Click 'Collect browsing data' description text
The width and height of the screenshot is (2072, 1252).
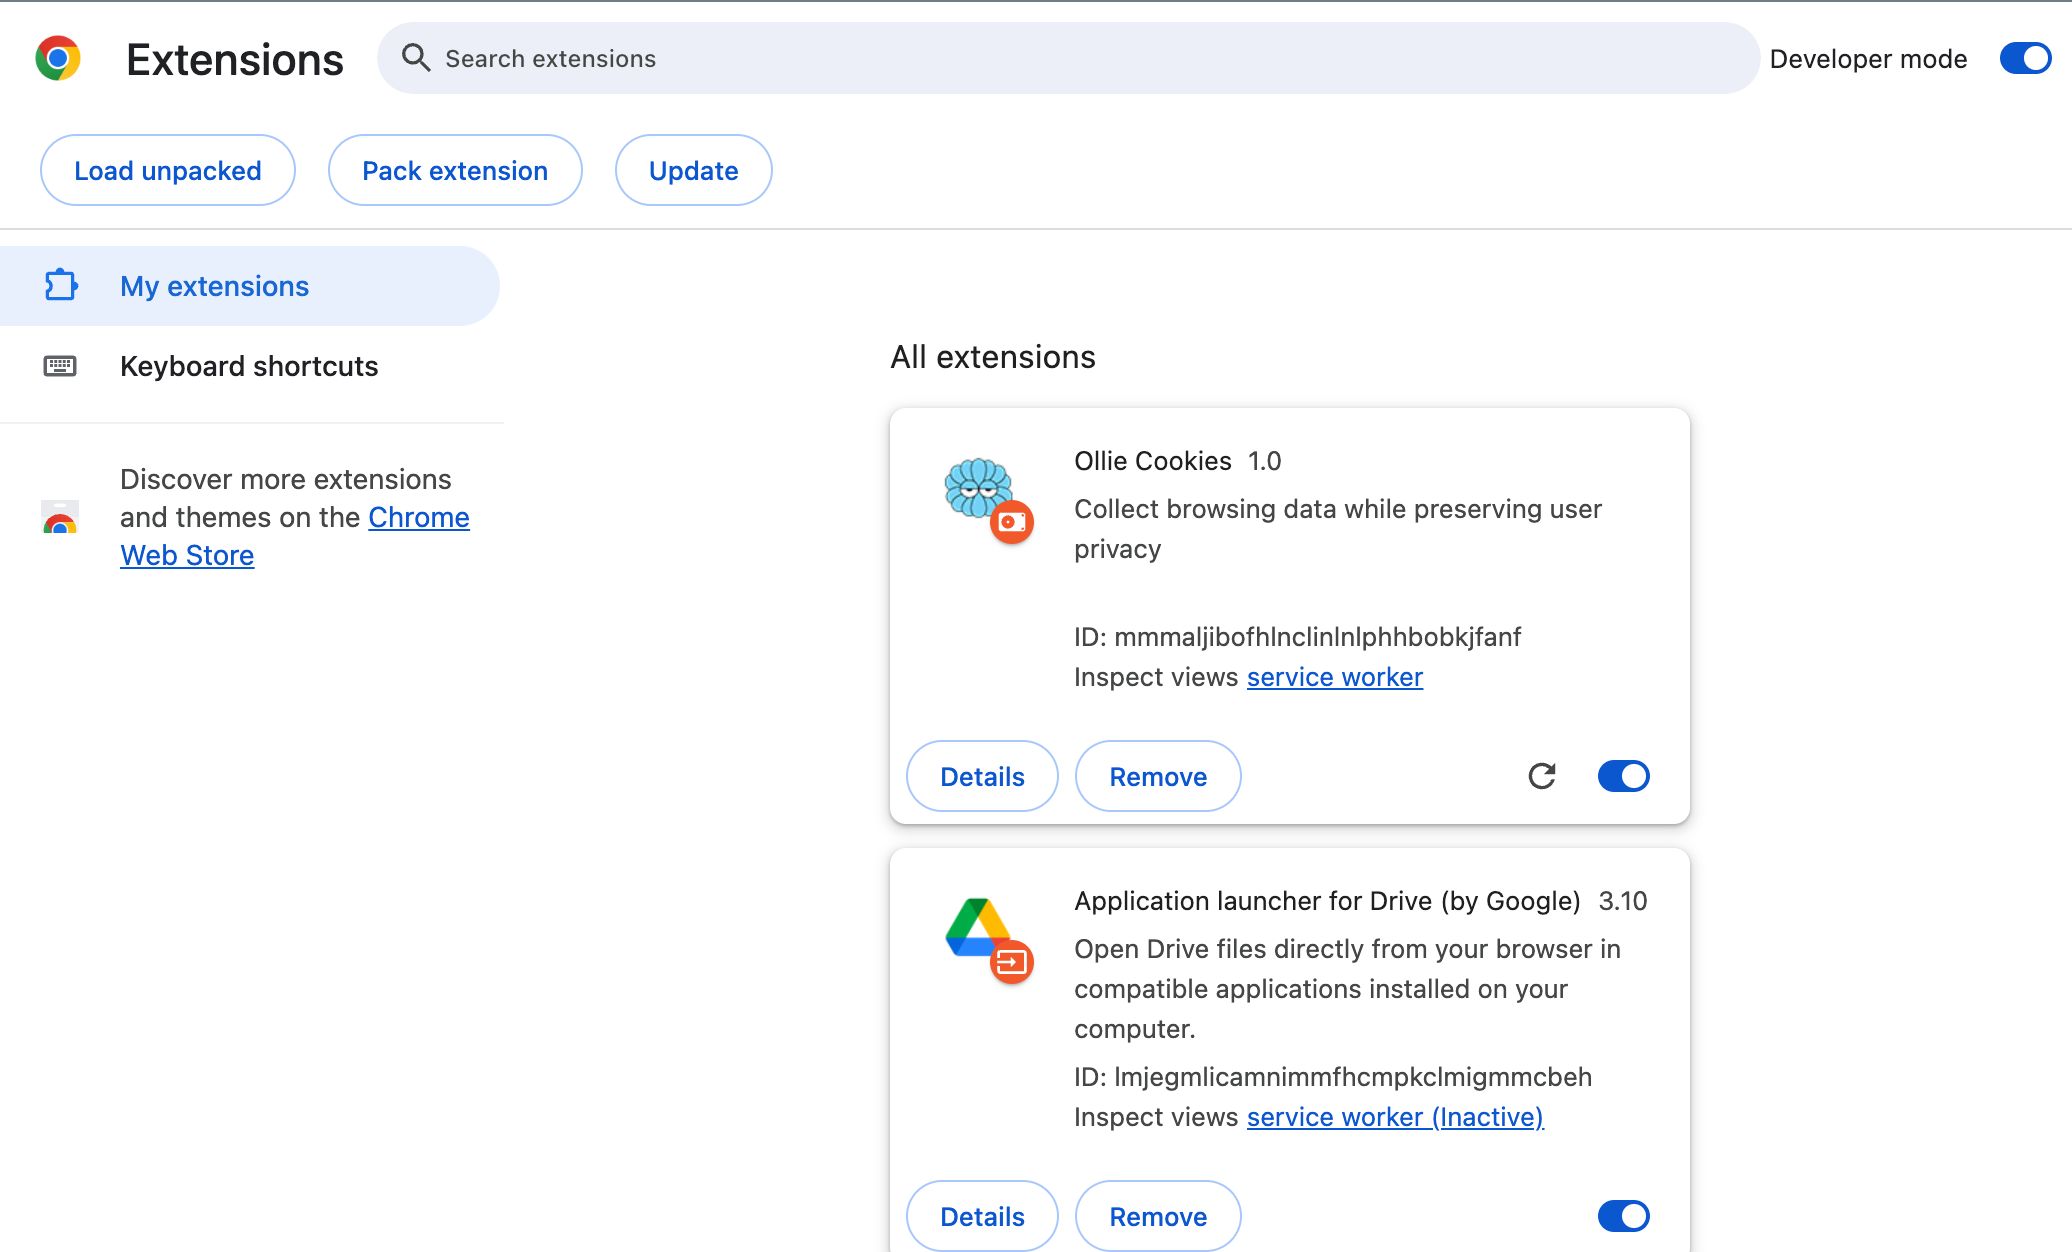click(1338, 529)
